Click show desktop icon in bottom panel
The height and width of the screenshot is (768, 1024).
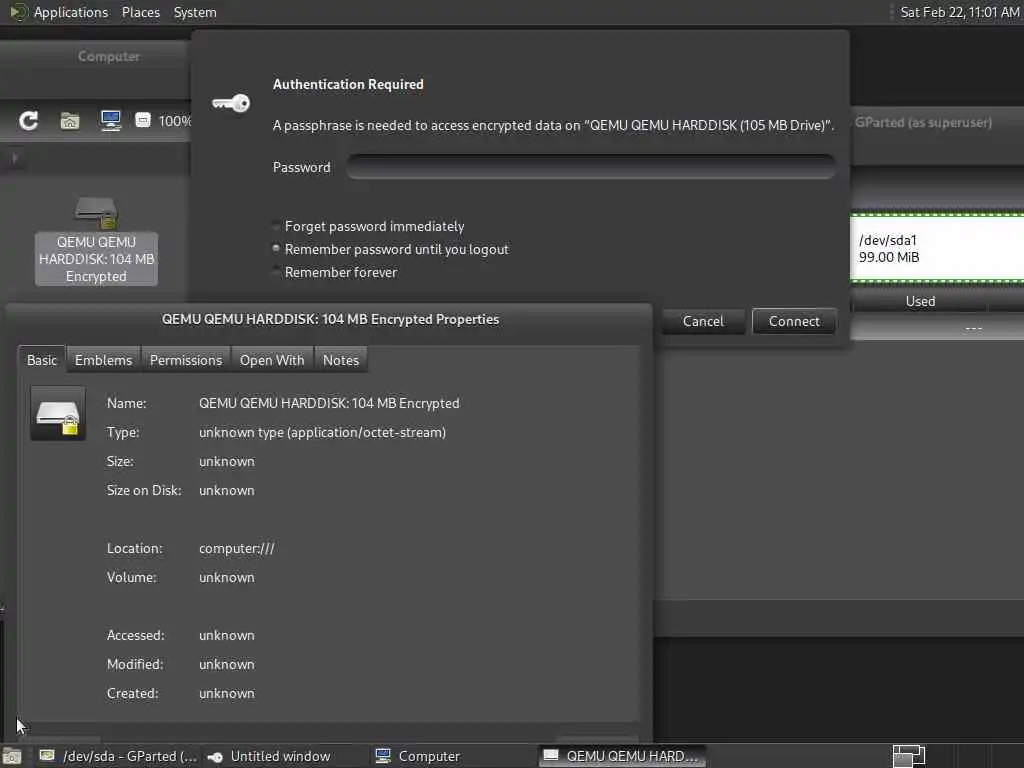[x=12, y=756]
